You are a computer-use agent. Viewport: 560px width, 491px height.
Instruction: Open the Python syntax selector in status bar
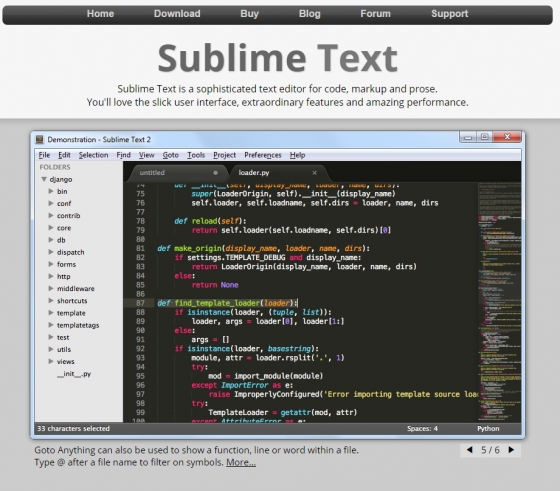pos(488,429)
